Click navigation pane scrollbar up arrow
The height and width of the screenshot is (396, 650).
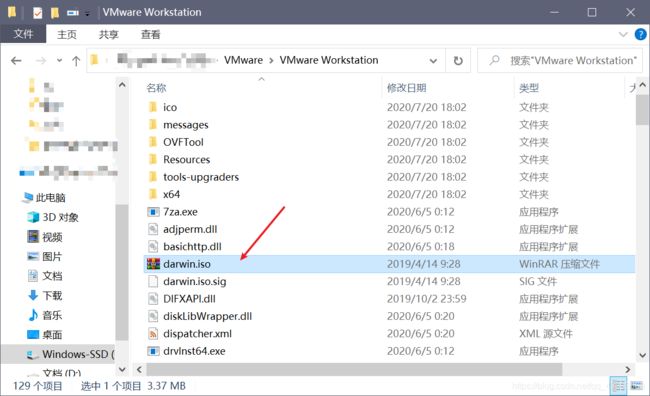click(x=122, y=85)
